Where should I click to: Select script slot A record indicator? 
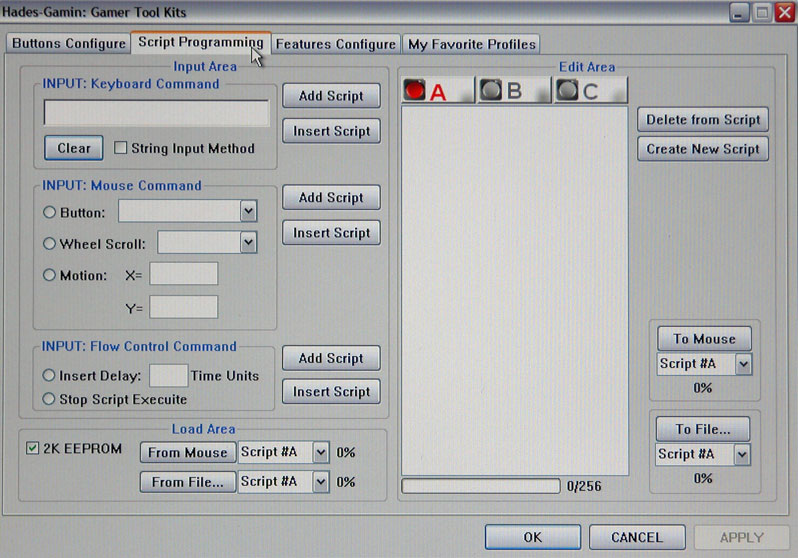[415, 90]
